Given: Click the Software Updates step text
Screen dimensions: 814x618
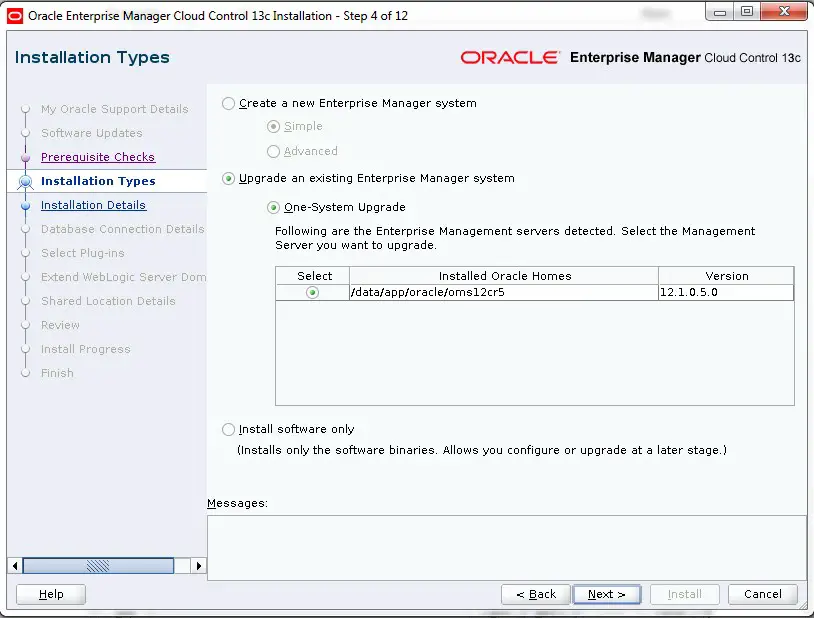Looking at the screenshot, I should coord(91,133).
